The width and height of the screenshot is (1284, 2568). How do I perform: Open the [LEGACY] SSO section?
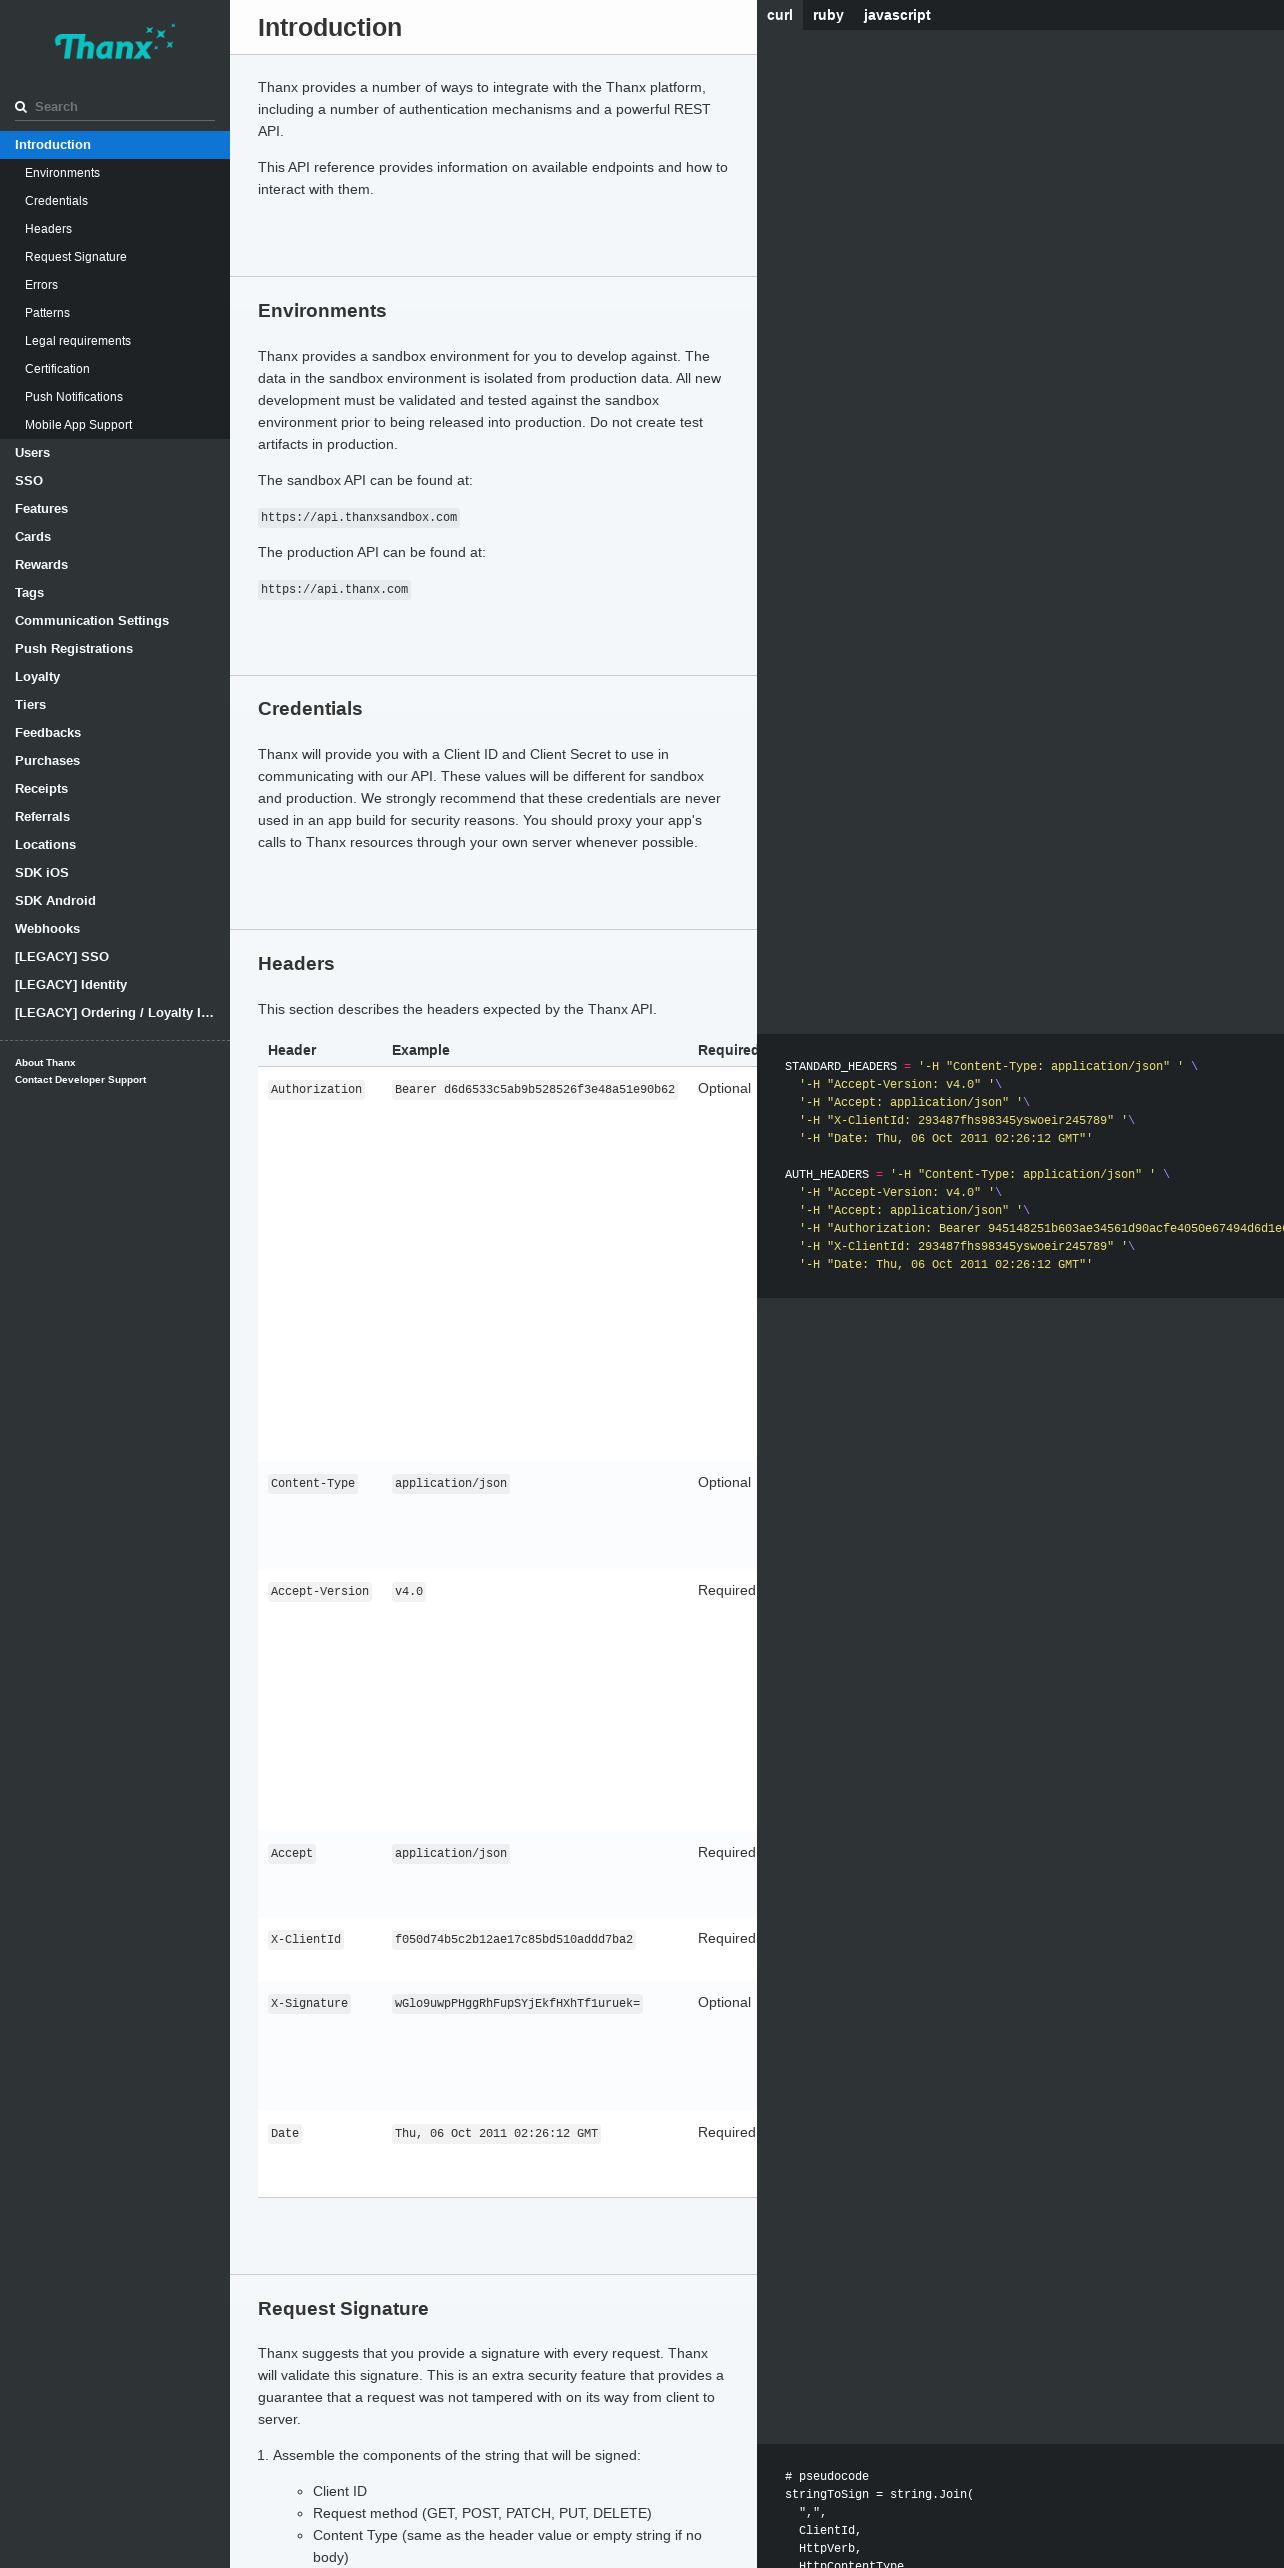(115, 957)
